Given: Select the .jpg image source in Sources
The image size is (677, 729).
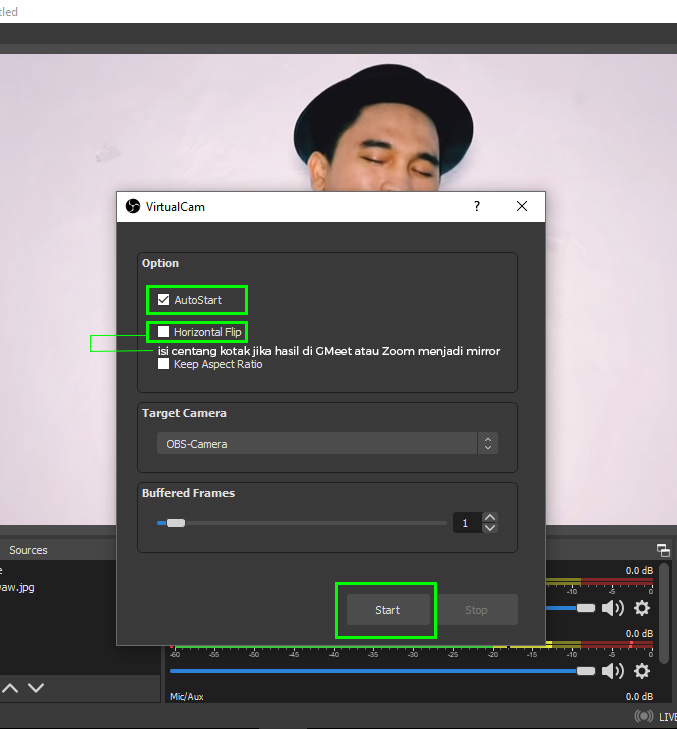Looking at the screenshot, I should tap(17, 587).
